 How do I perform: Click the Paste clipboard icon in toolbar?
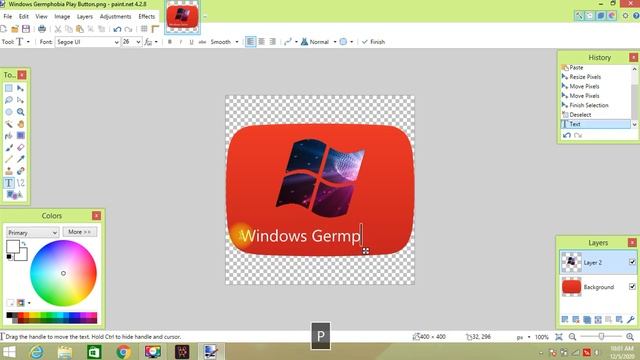point(80,29)
